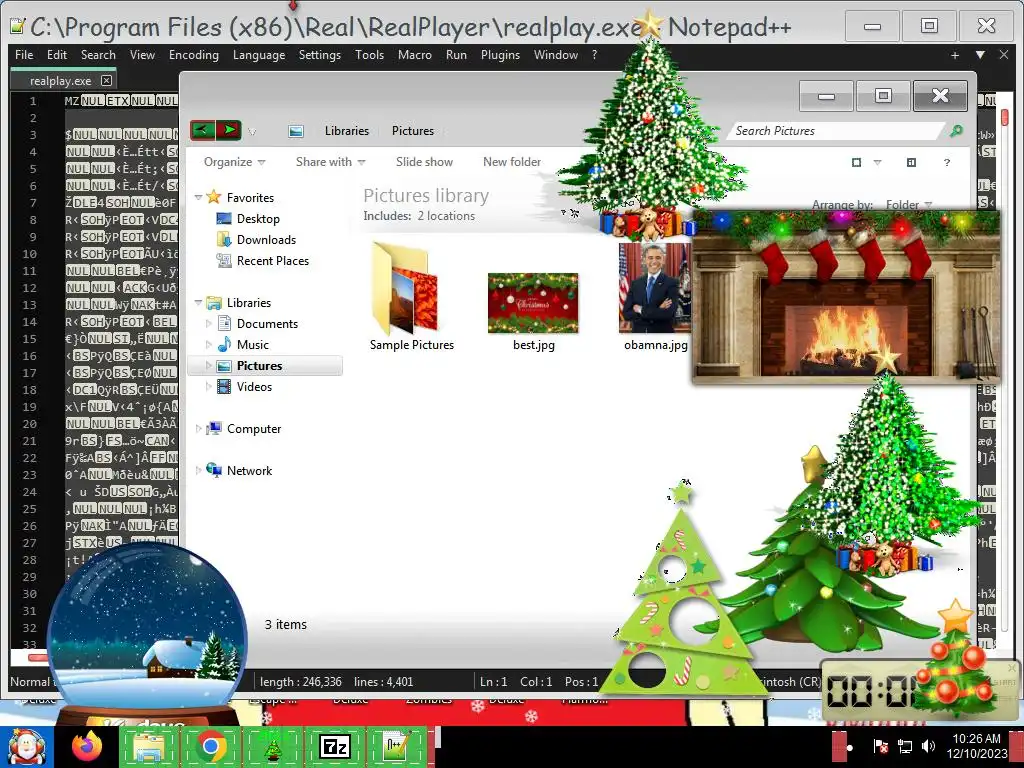Click the red Forward arrow in Explorer
Screen dimensions: 1024x768
point(229,130)
